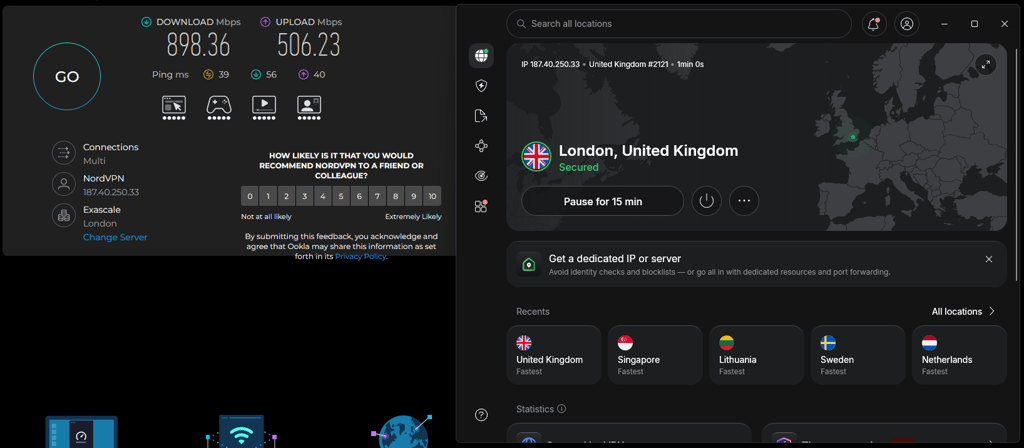Connect to recent United Kingdom
The image size is (1024, 448).
[554, 355]
